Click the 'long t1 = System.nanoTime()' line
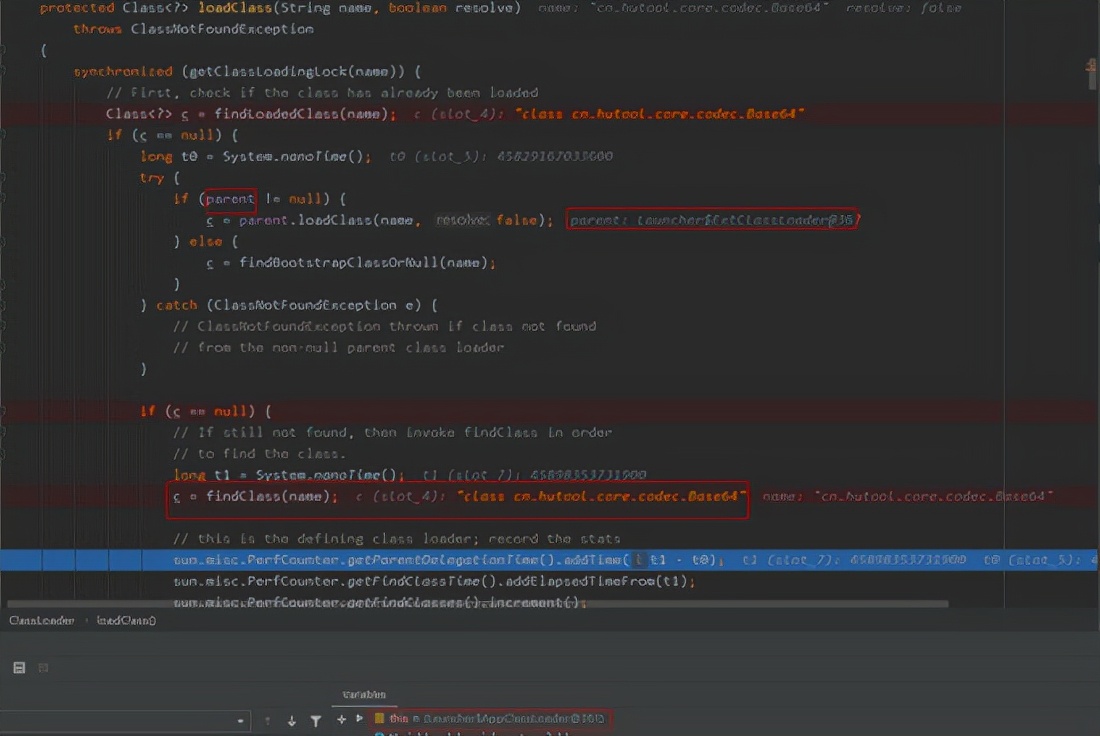Viewport: 1100px width, 736px height. tap(289, 475)
